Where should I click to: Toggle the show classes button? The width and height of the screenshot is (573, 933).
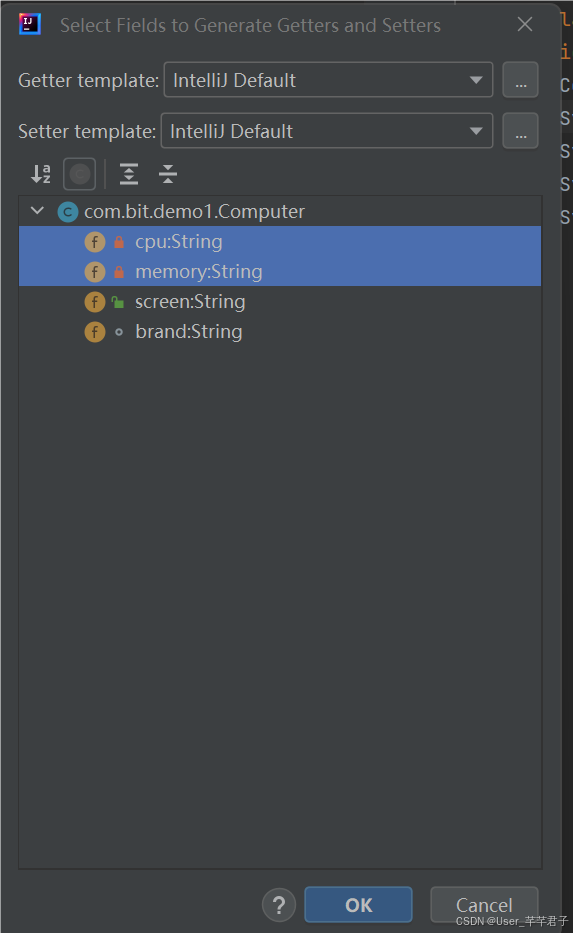coord(80,174)
